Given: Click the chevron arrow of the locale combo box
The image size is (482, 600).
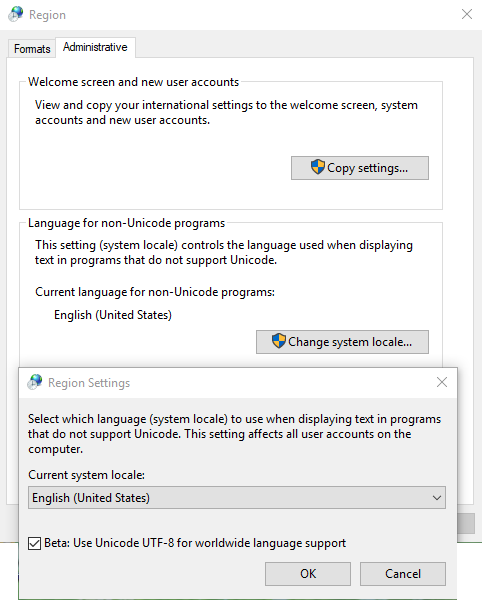Looking at the screenshot, I should (x=436, y=498).
